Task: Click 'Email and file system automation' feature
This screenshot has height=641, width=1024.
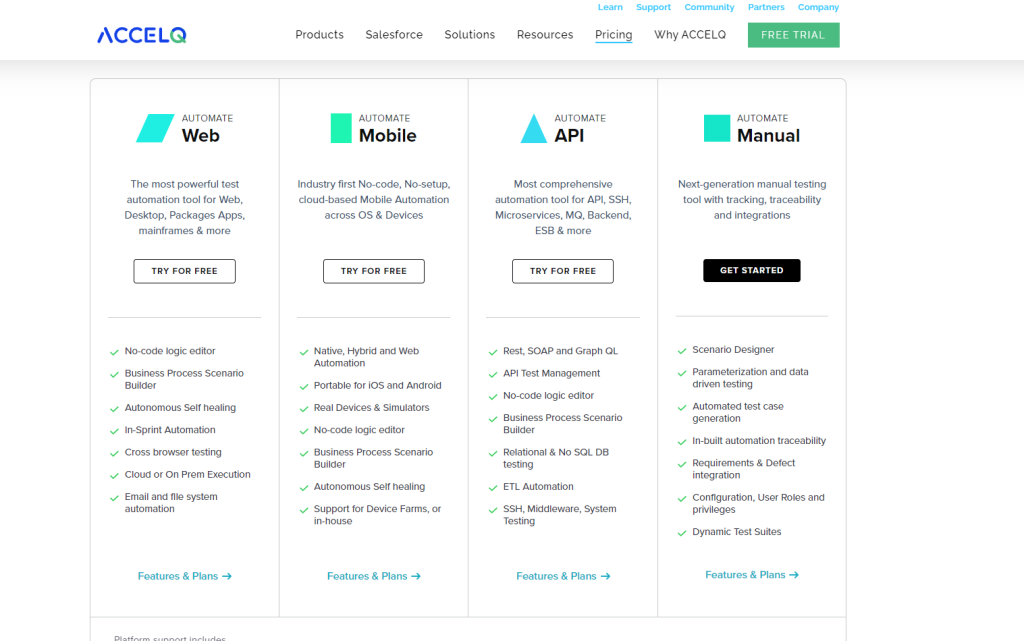Action: click(171, 503)
